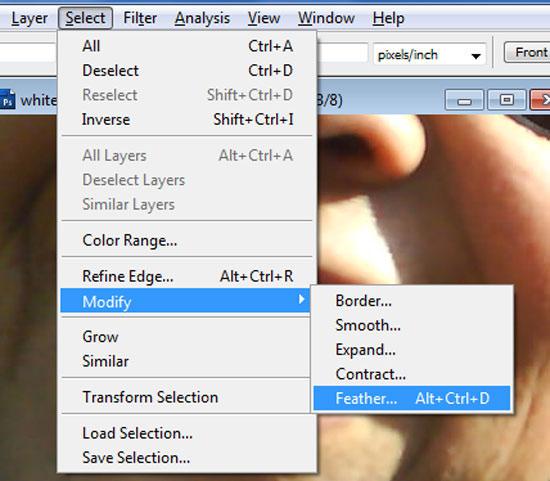550x481 pixels.
Task: Click the resolution input field
Action: click(x=342, y=54)
